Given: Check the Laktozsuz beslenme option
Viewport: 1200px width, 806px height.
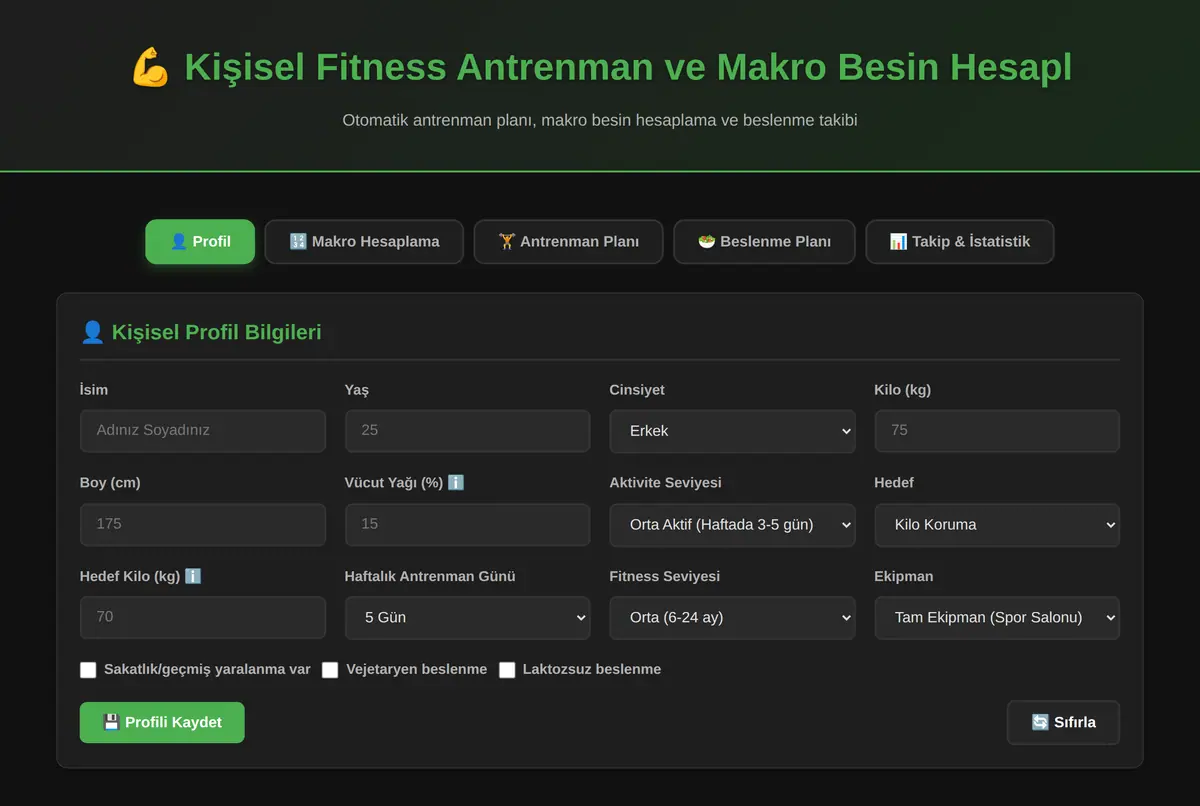Looking at the screenshot, I should coord(507,670).
